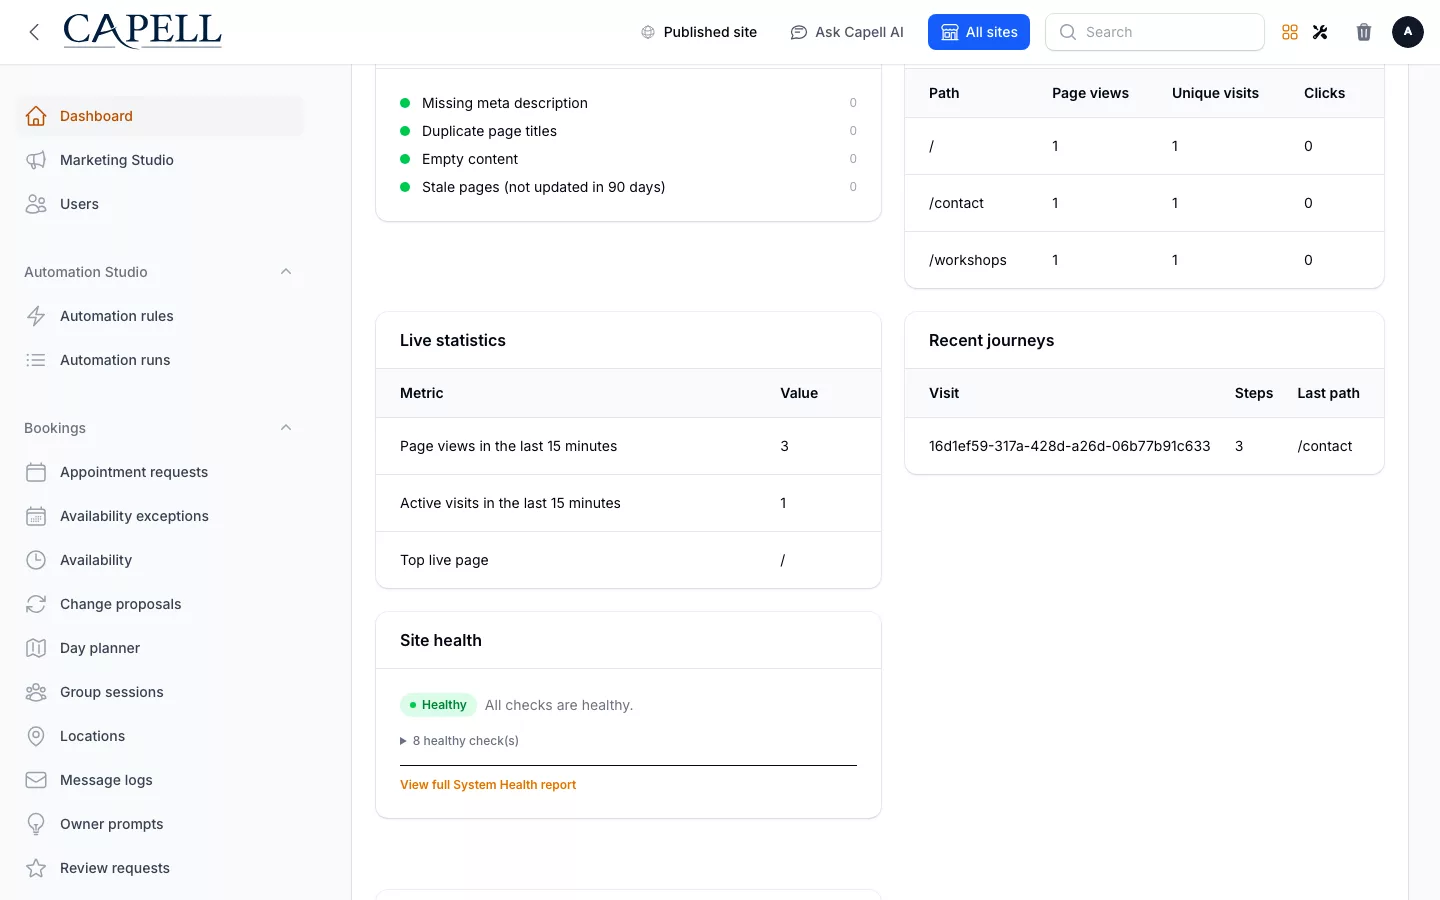The width and height of the screenshot is (1440, 900).
Task: Click Missing meta description item
Action: [505, 103]
